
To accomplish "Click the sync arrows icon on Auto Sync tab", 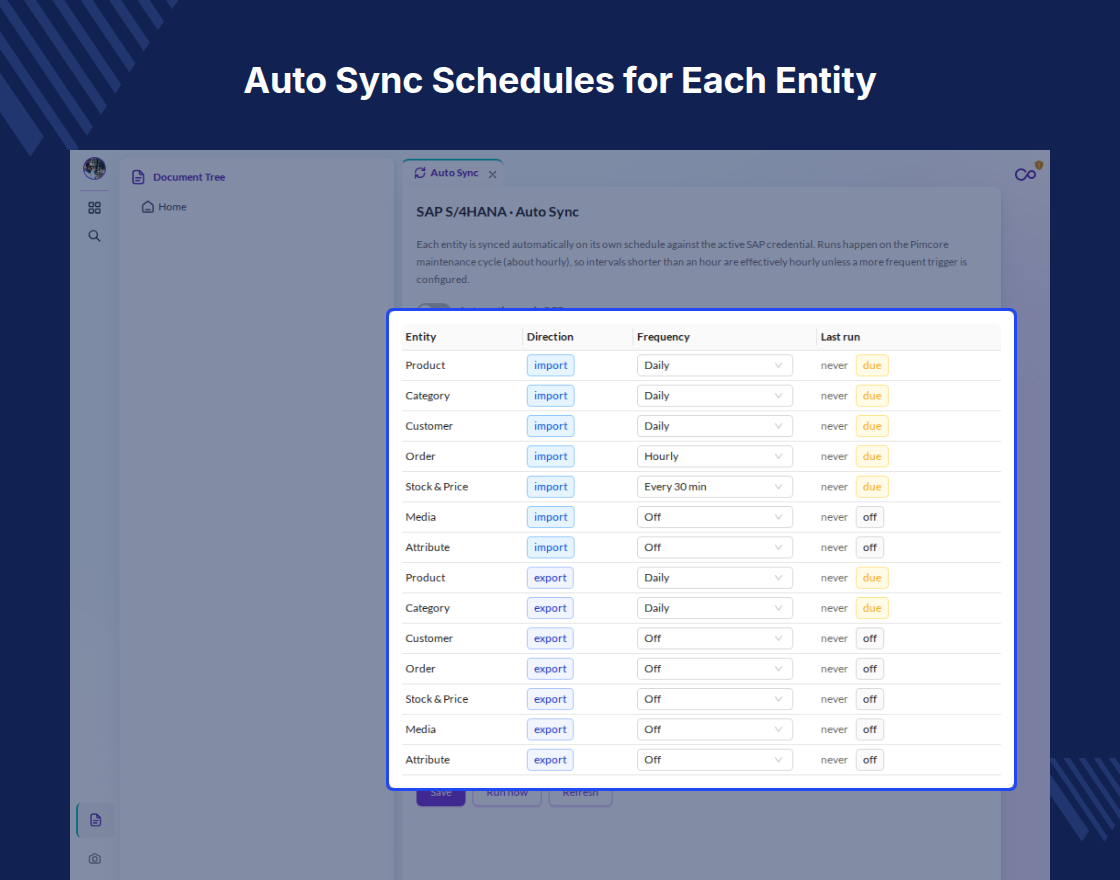I will point(420,173).
